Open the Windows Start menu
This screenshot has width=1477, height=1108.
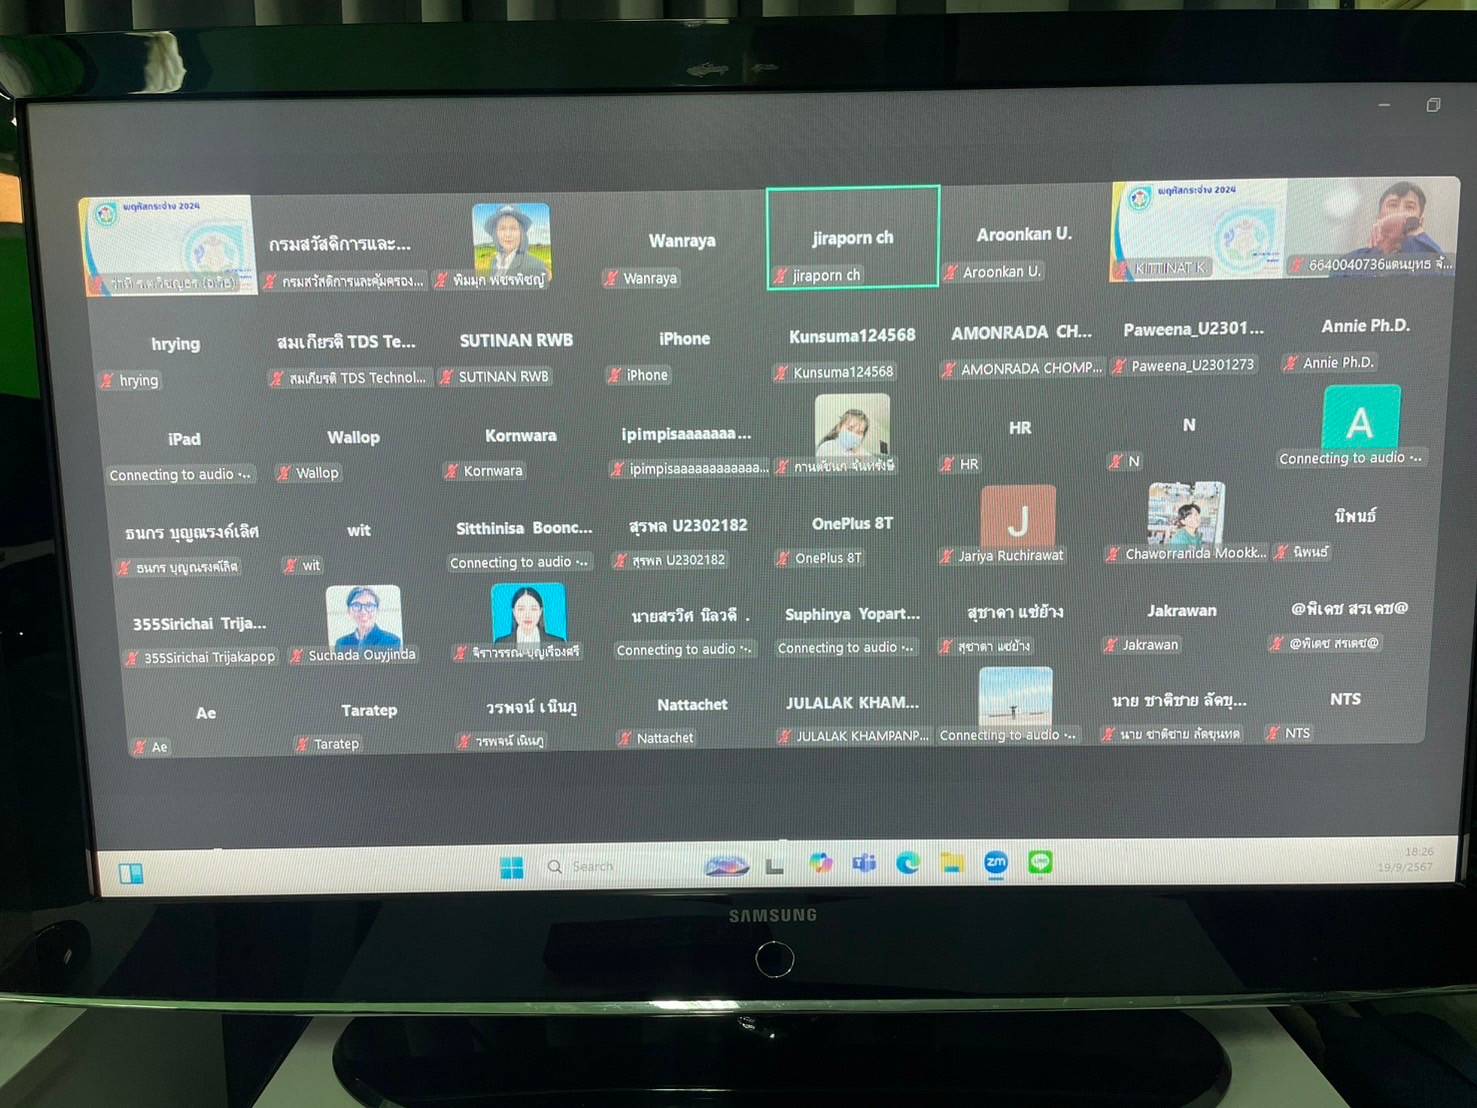pos(511,867)
